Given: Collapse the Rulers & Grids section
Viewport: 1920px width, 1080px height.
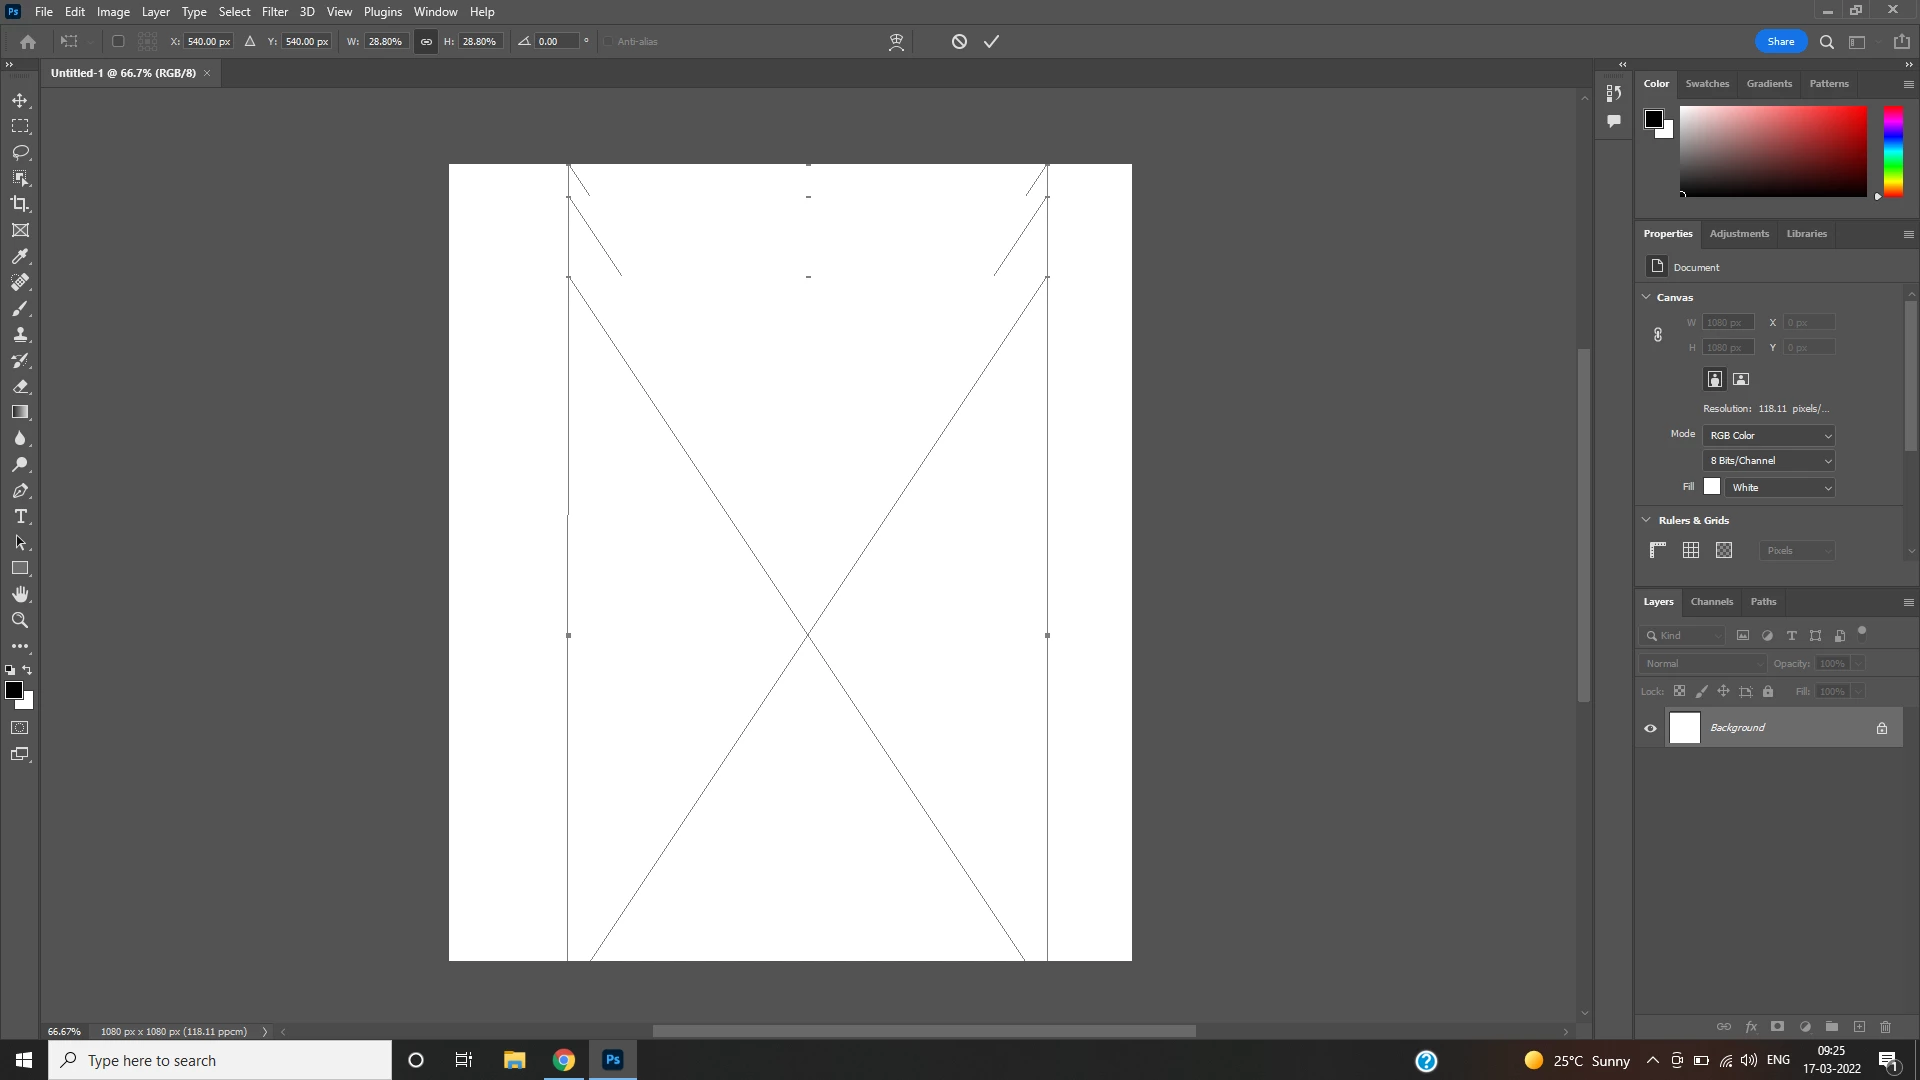Looking at the screenshot, I should pyautogui.click(x=1647, y=520).
